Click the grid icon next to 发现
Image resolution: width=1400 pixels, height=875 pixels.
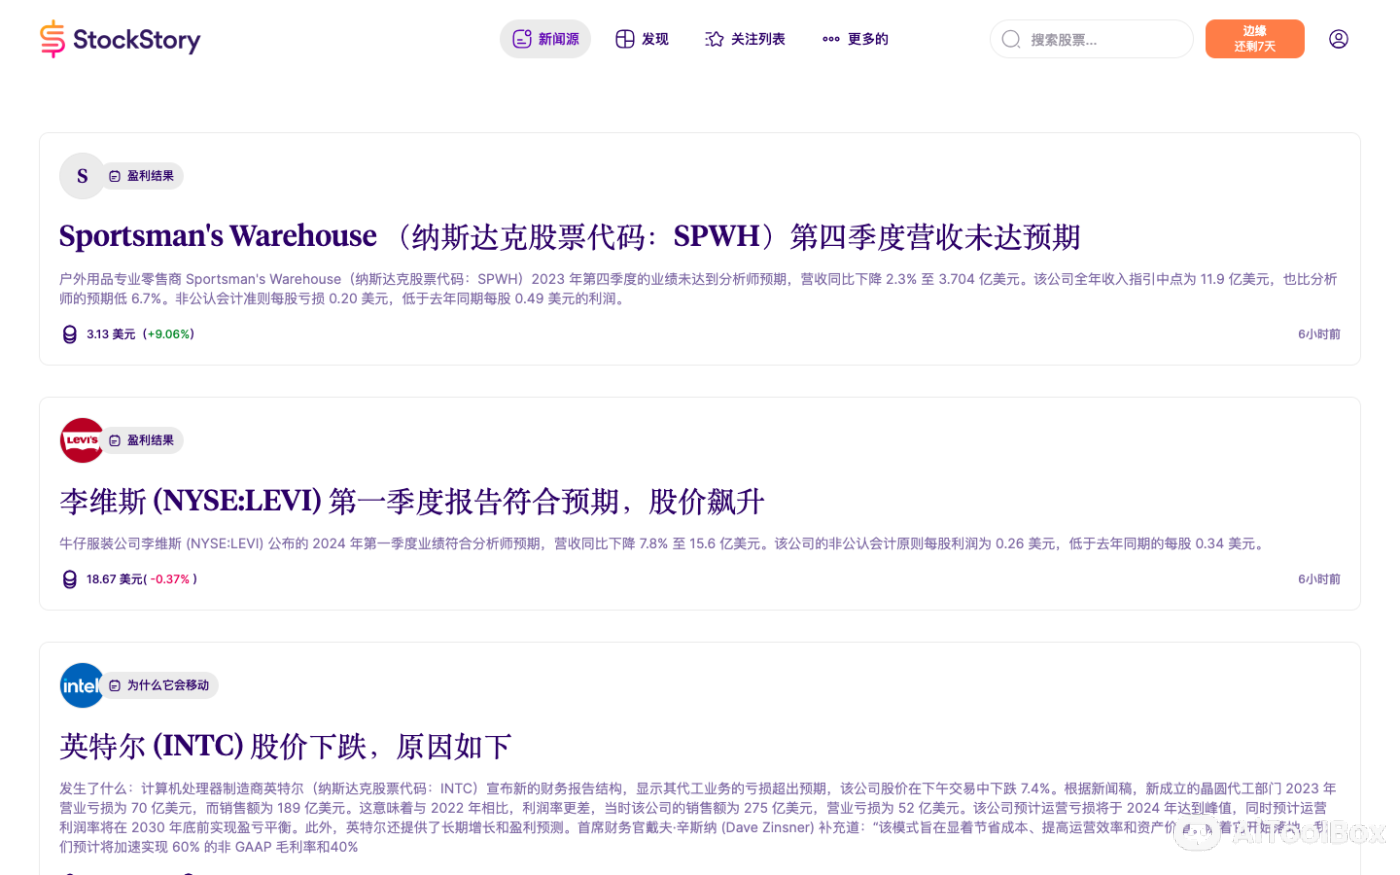(x=624, y=38)
